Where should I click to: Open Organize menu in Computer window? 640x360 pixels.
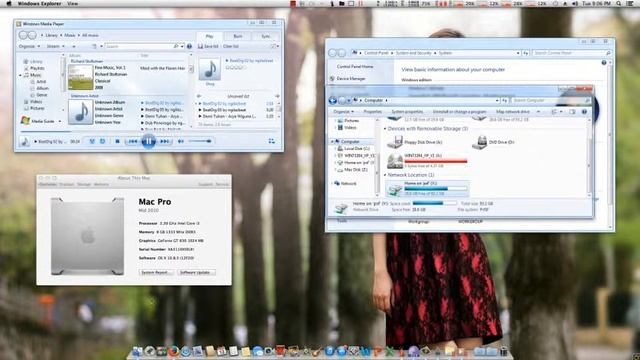343,111
